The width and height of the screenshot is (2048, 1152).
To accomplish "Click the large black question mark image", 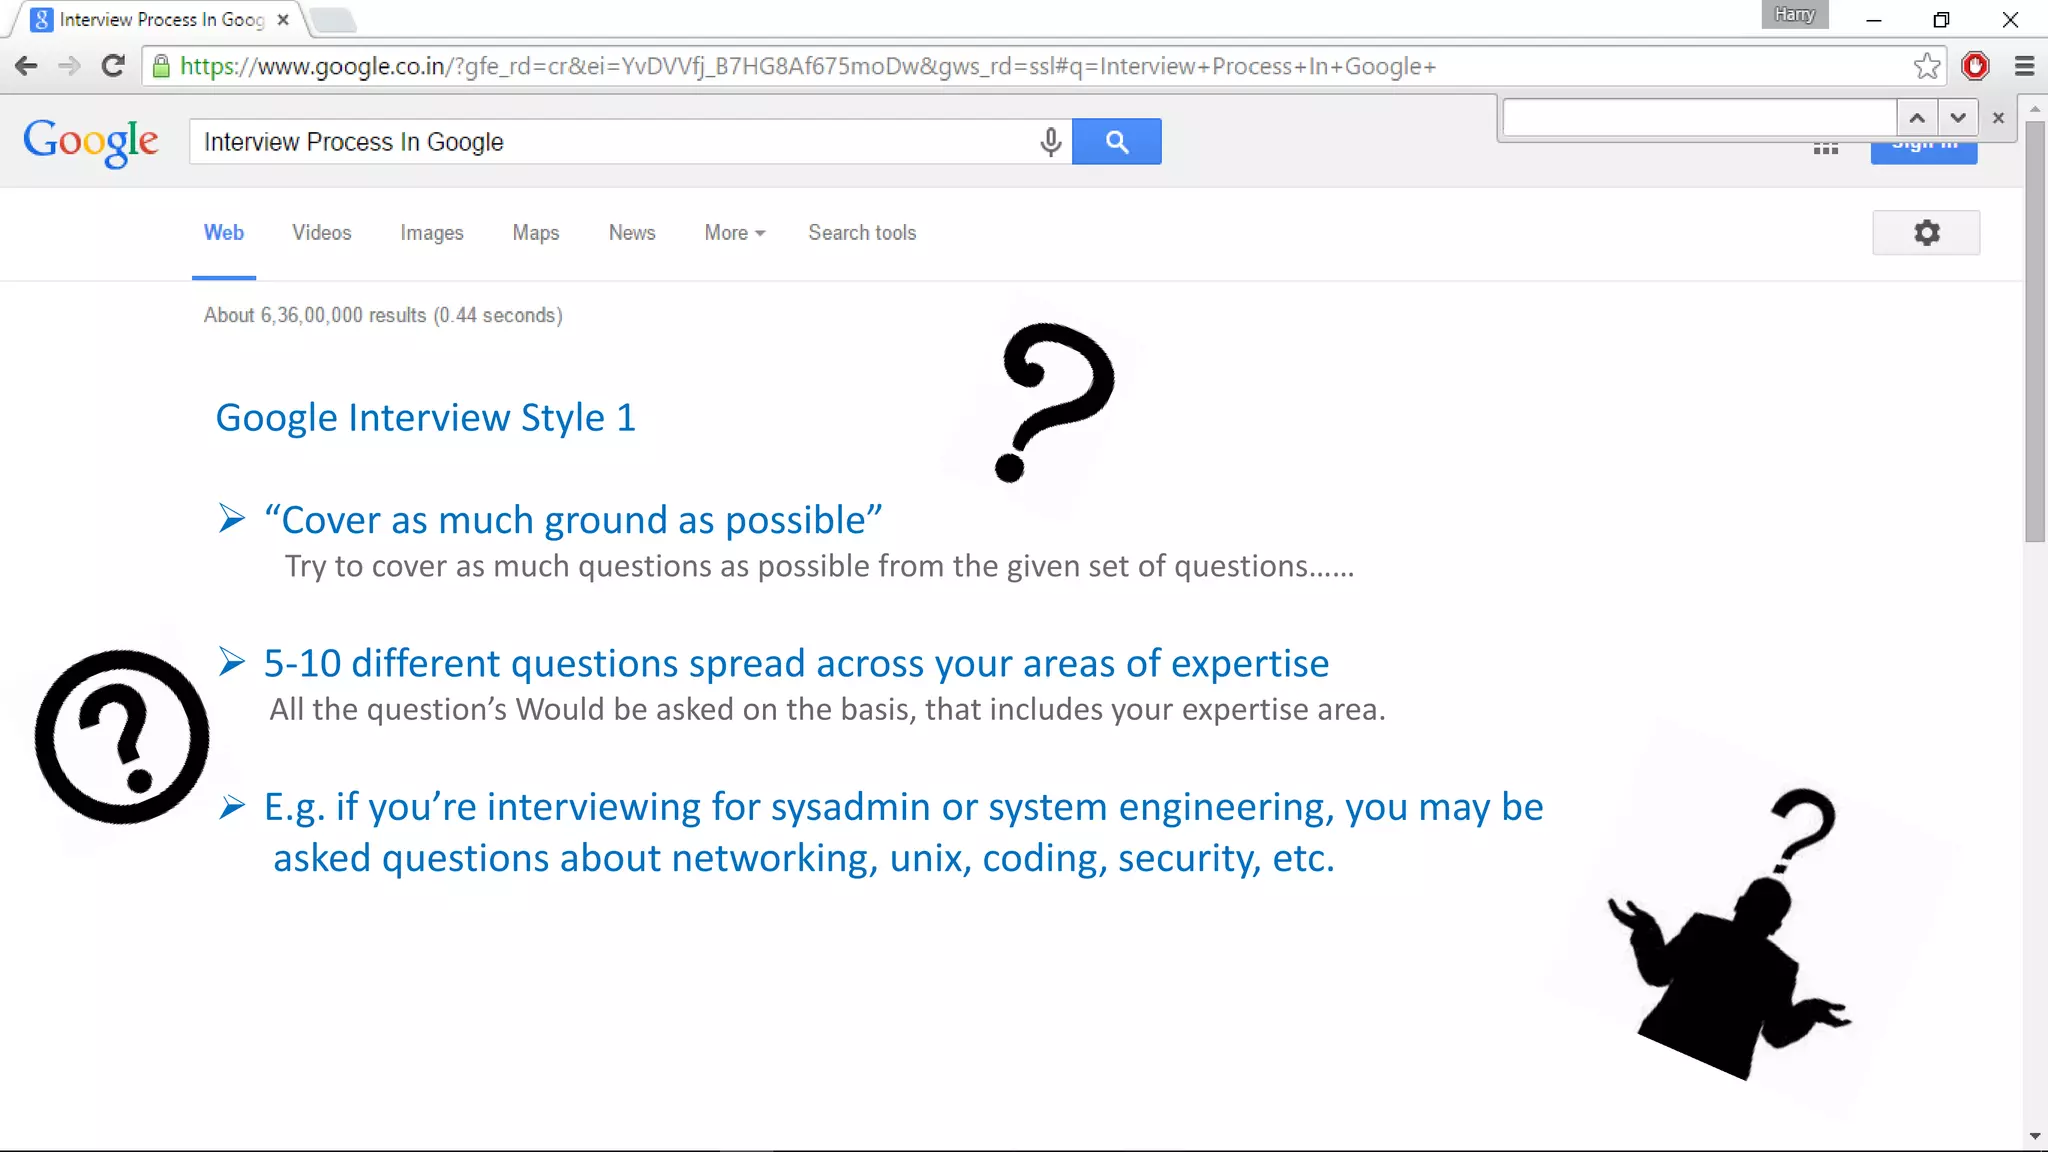I will (1054, 402).
